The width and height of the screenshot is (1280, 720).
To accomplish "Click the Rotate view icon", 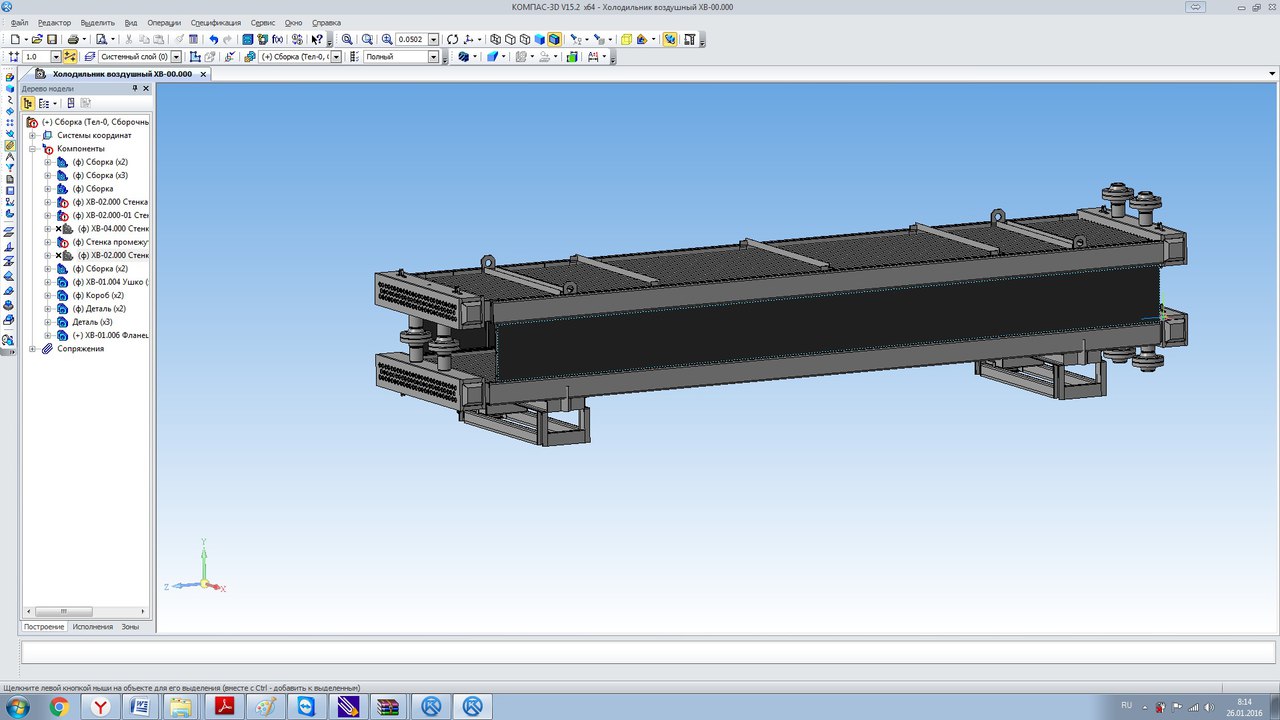I will click(453, 39).
